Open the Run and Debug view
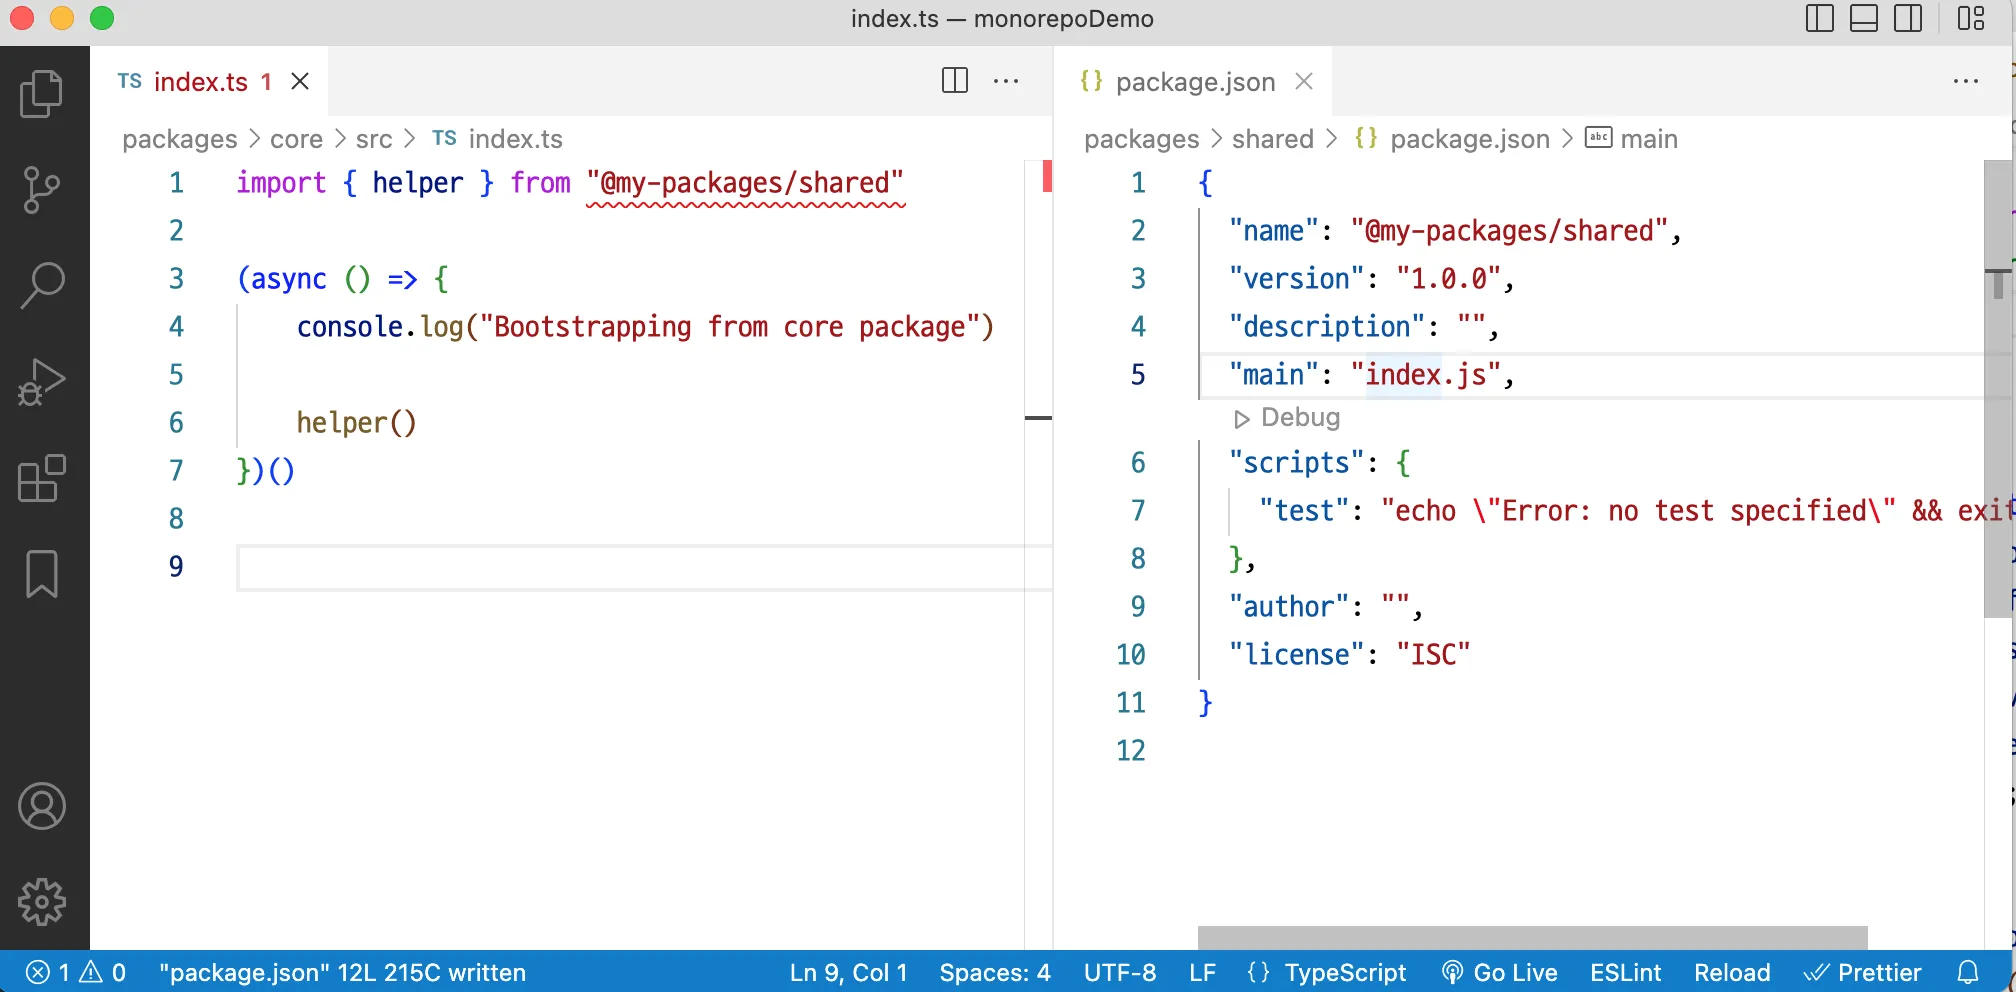The height and width of the screenshot is (992, 2016). point(42,381)
